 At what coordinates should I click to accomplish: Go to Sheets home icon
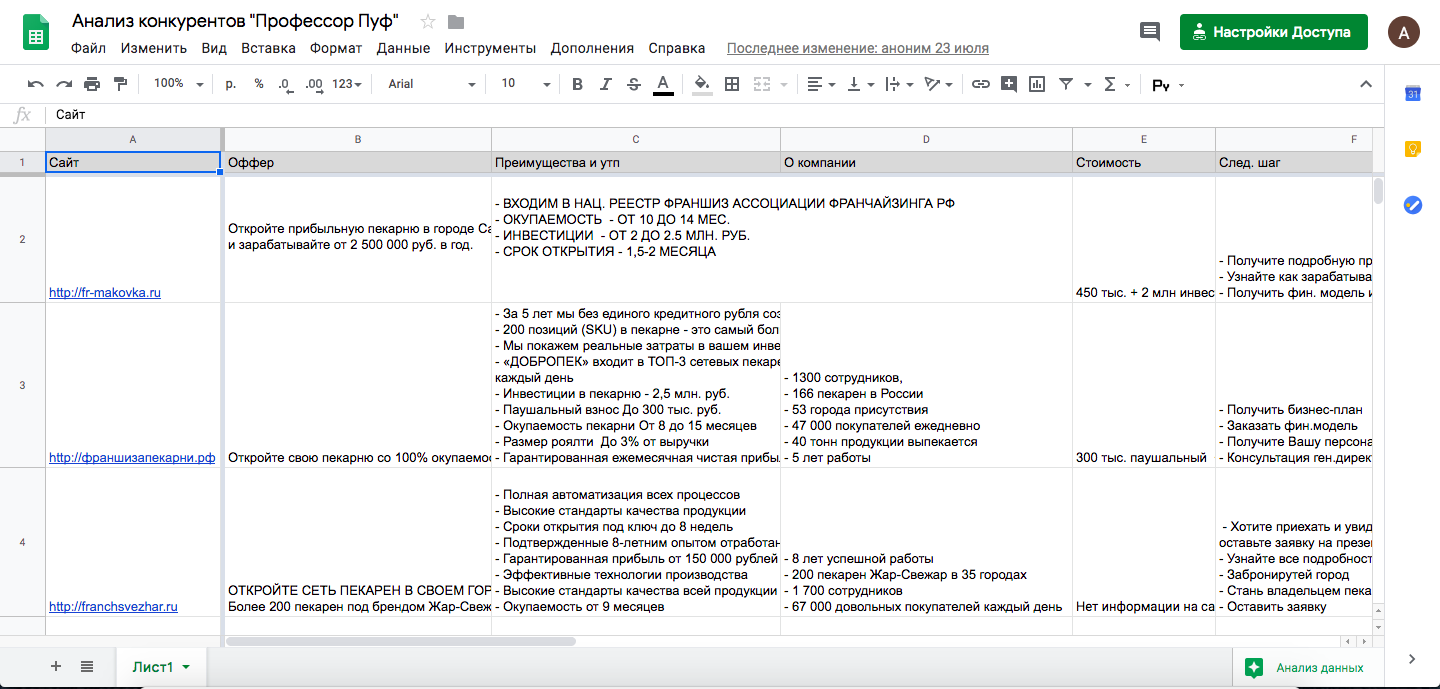(36, 33)
